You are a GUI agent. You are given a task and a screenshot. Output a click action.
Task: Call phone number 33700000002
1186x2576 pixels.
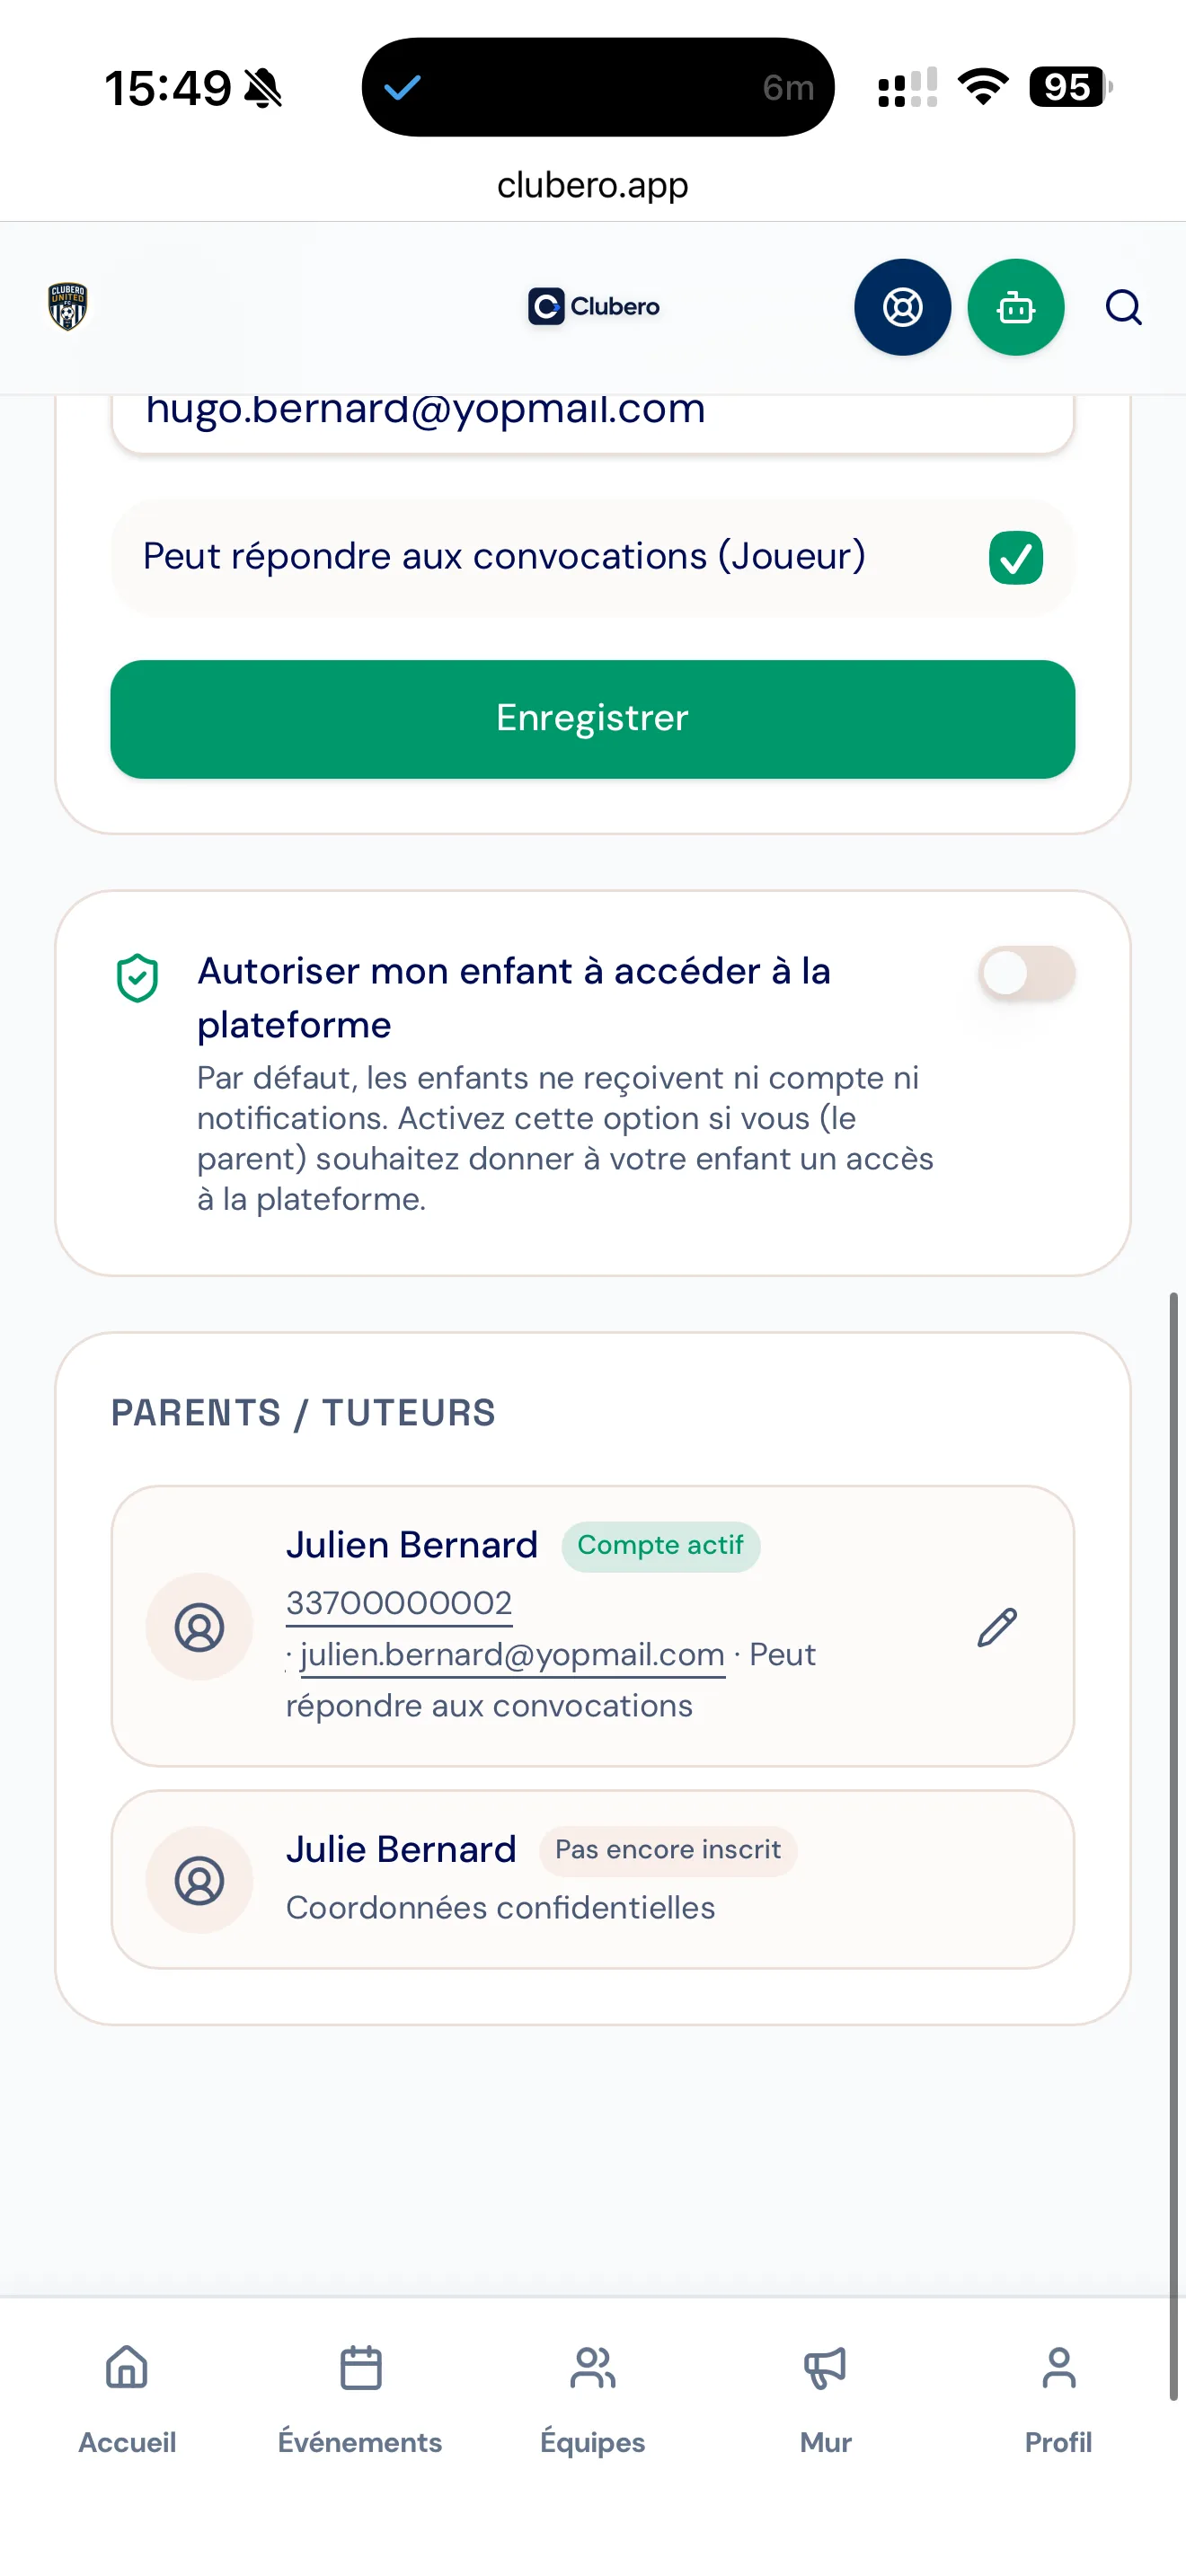399,1603
